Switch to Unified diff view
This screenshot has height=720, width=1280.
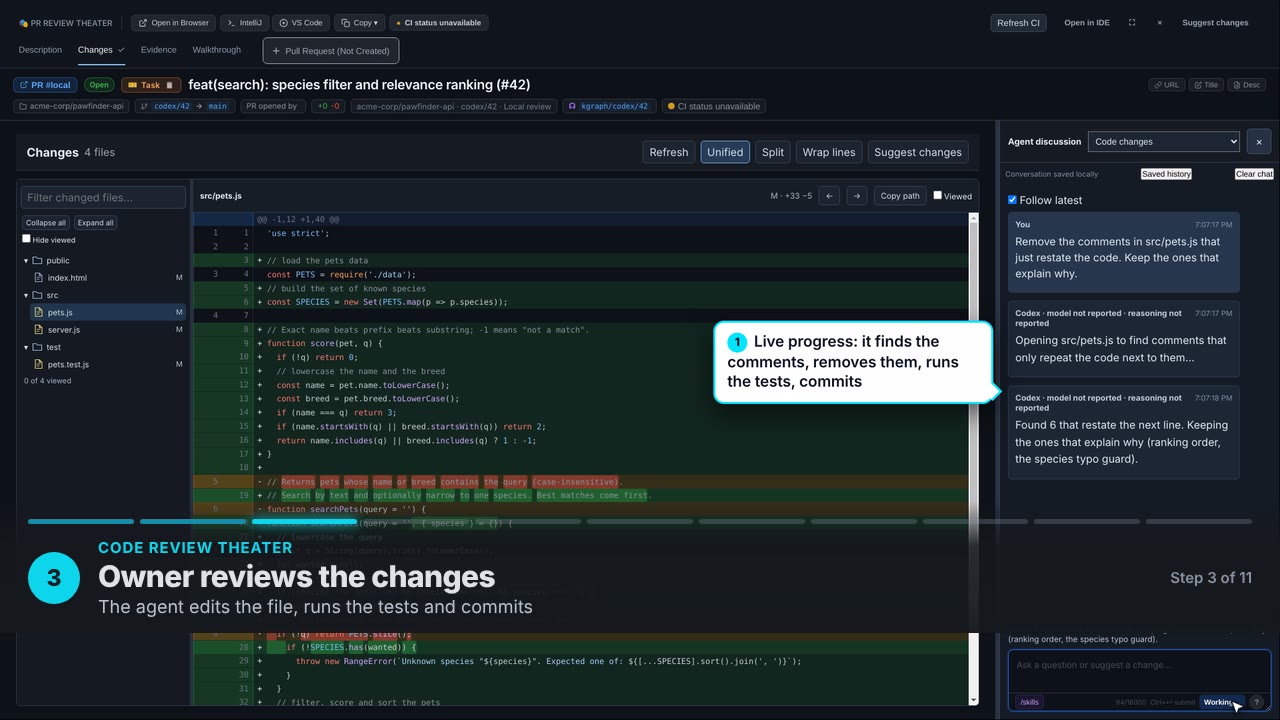(725, 152)
